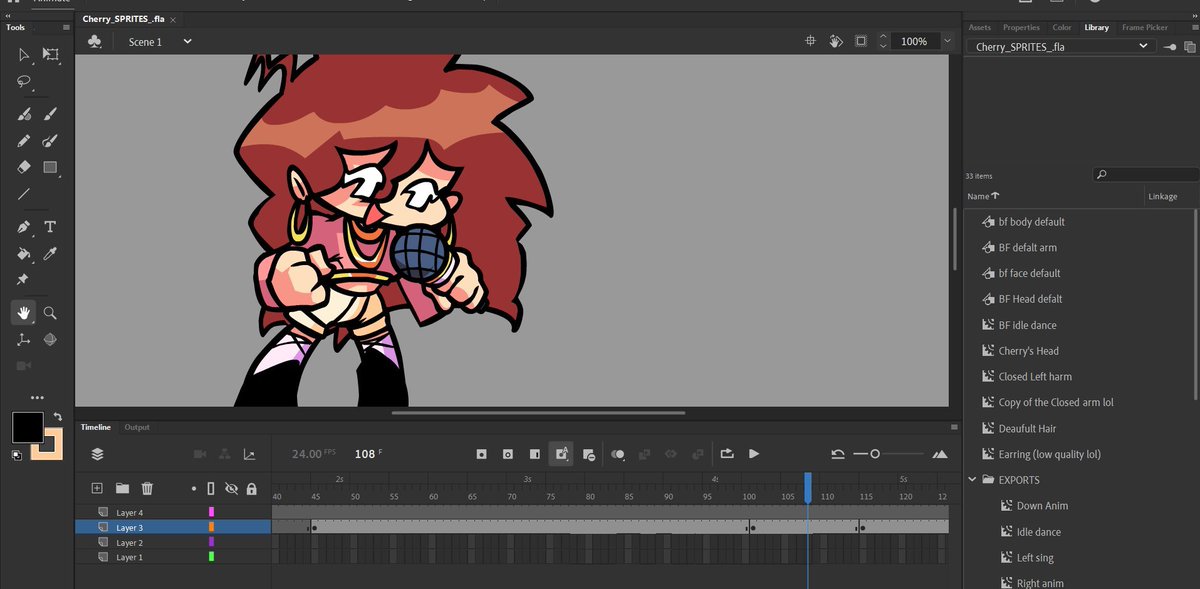Select the Bone tool
Image resolution: width=1200 pixels, height=589 pixels.
24,340
